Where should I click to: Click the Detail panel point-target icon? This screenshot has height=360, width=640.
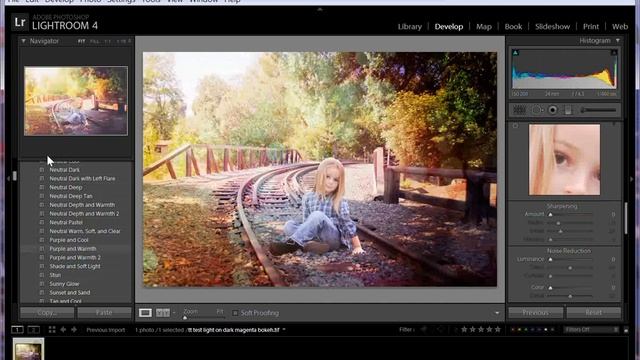coord(516,126)
